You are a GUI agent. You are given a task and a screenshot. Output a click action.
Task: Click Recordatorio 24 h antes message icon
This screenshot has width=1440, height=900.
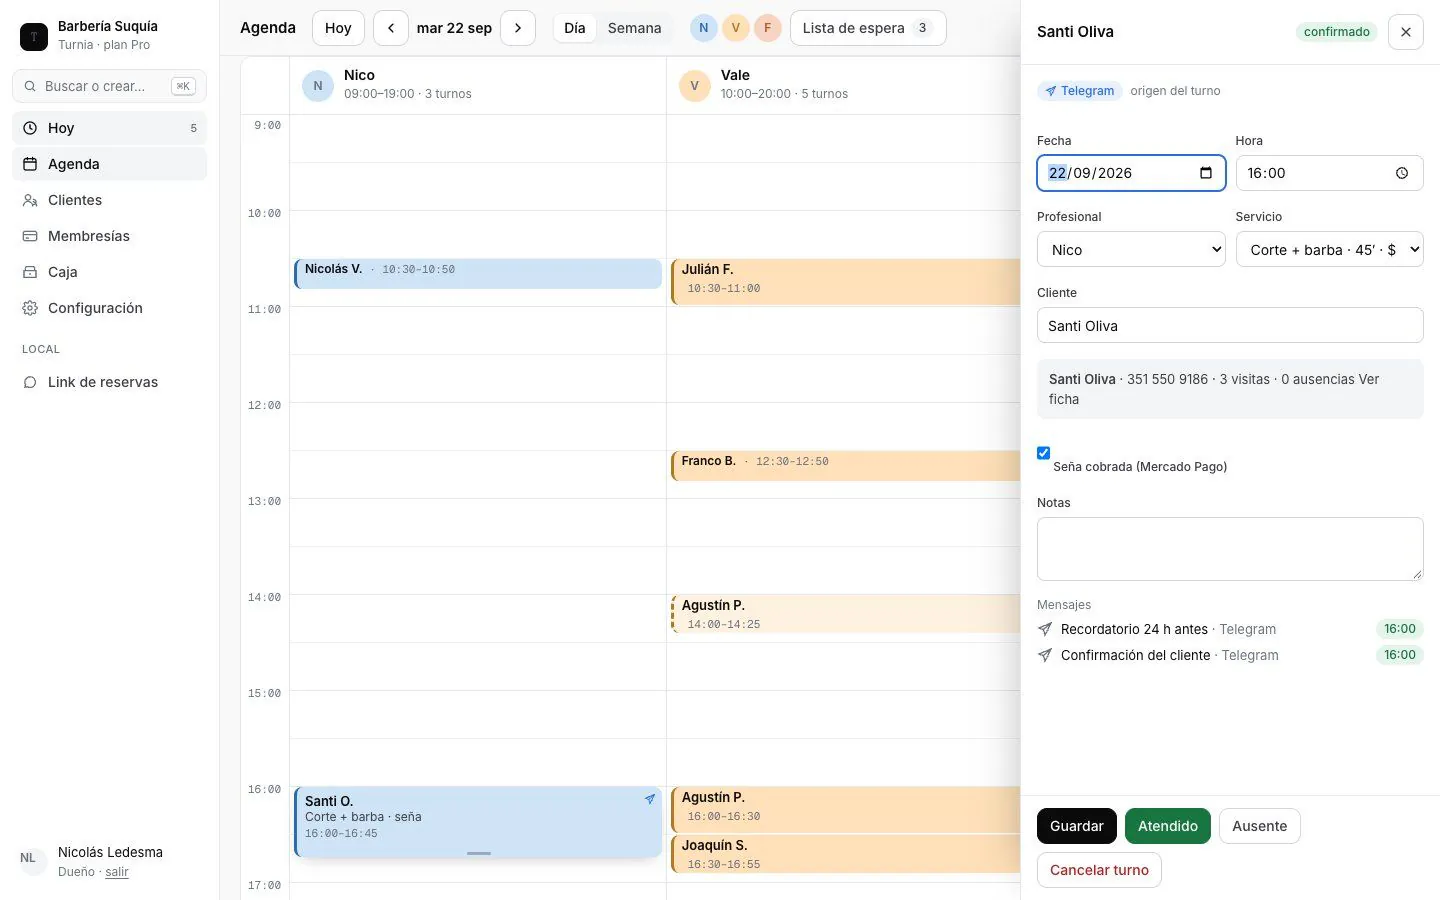(1045, 629)
